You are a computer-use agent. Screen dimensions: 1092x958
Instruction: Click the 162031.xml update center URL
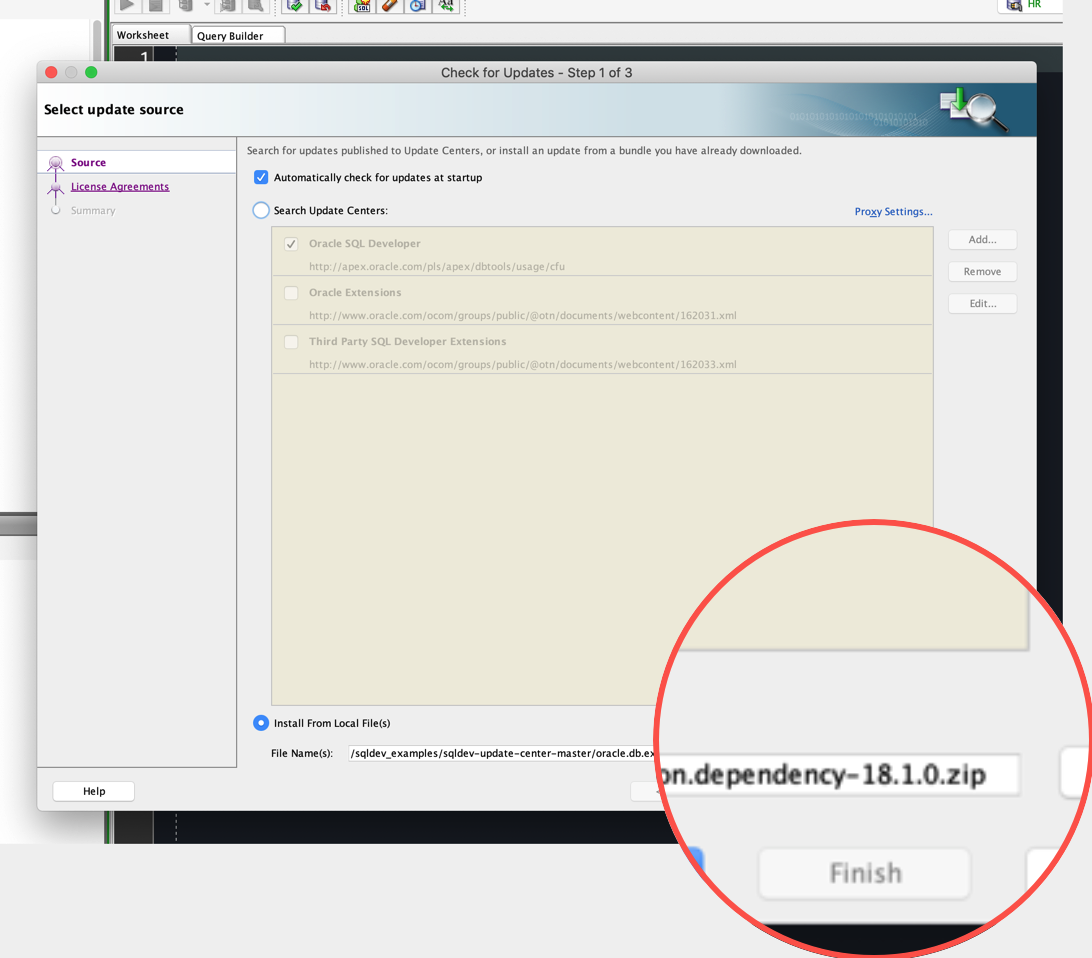pos(522,315)
